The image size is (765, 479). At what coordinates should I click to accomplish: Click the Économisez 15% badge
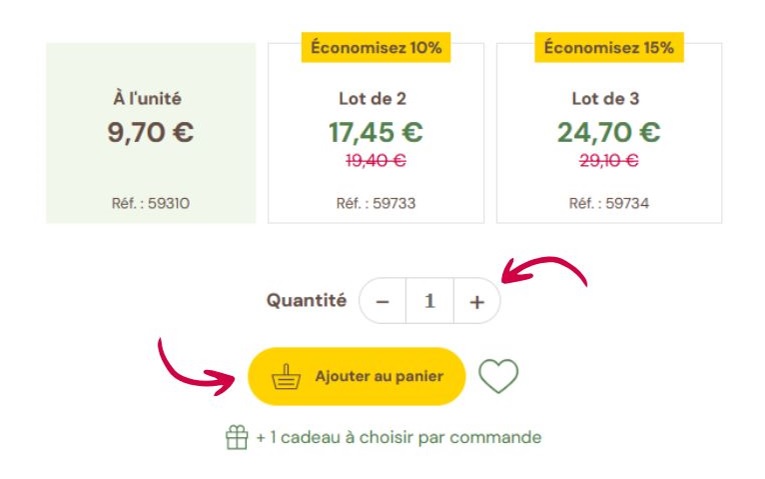609,47
